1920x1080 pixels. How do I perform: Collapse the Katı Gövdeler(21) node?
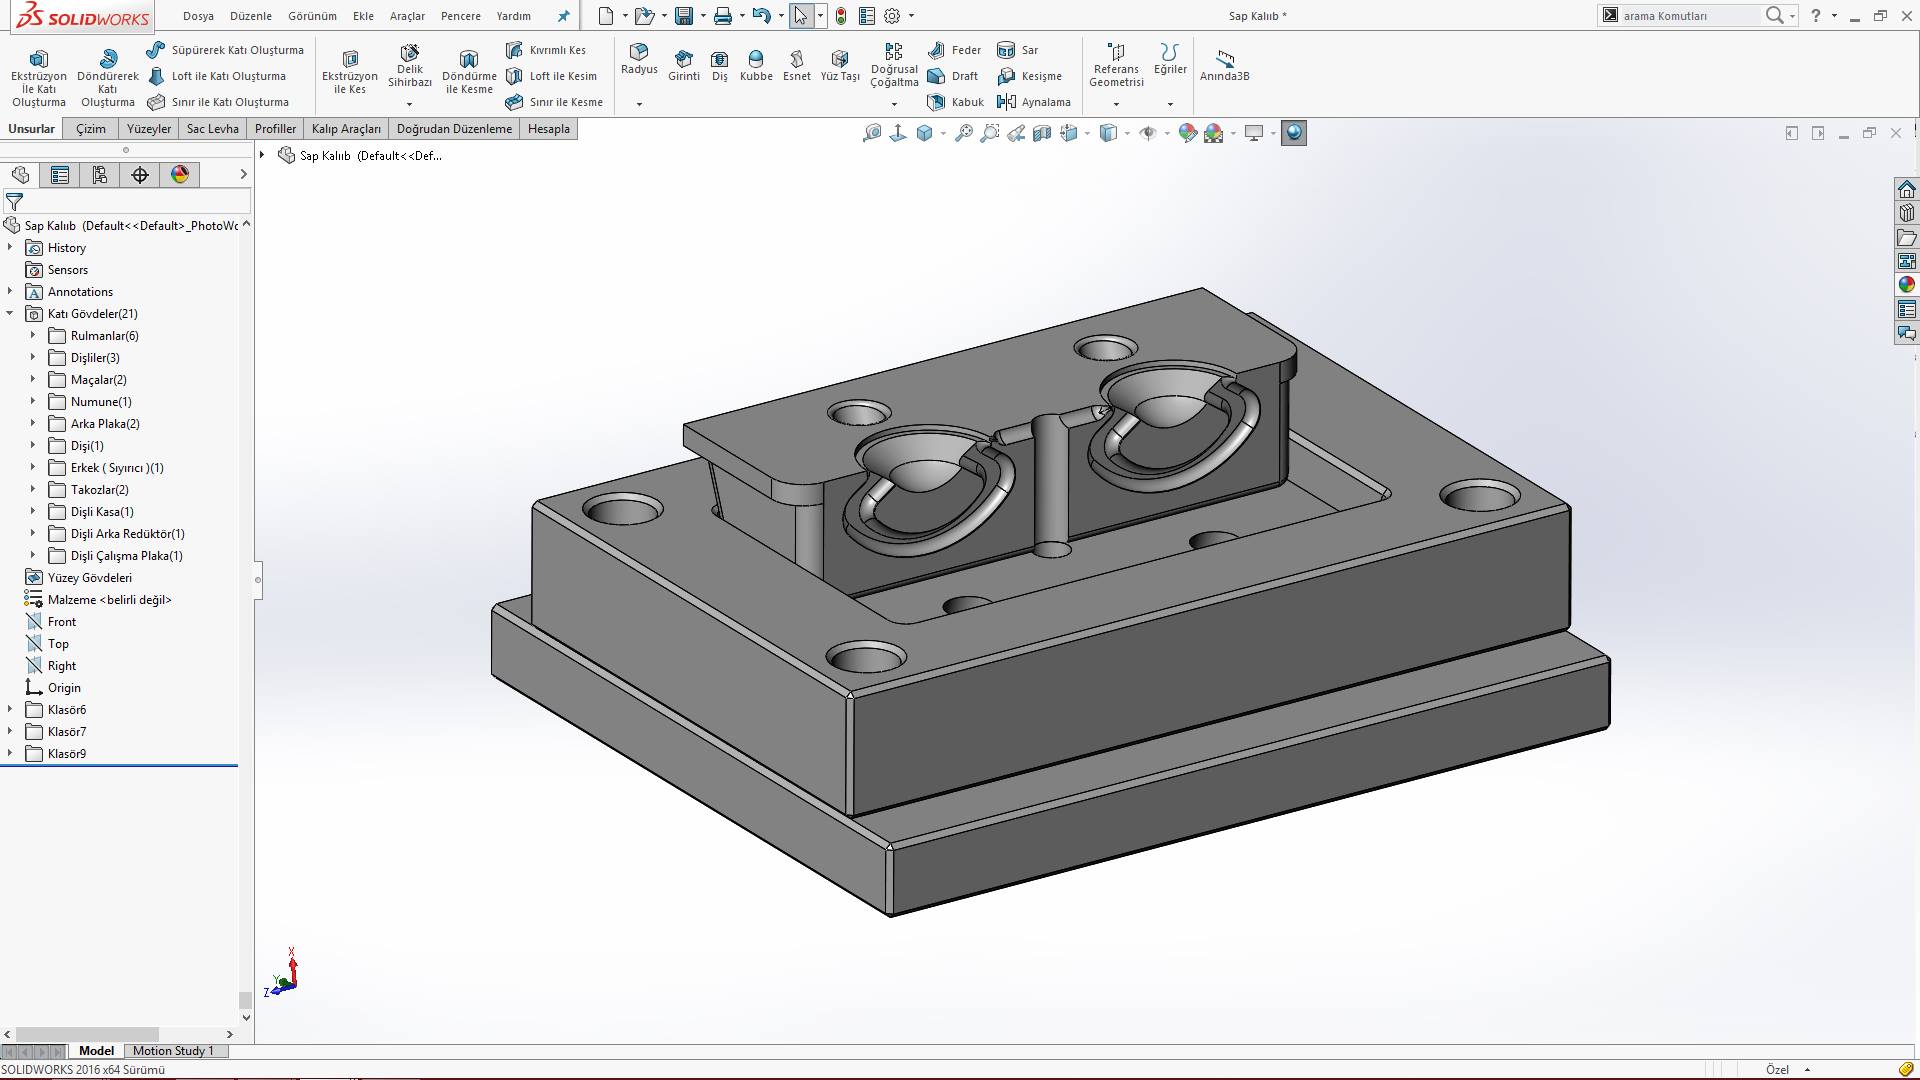pyautogui.click(x=10, y=314)
